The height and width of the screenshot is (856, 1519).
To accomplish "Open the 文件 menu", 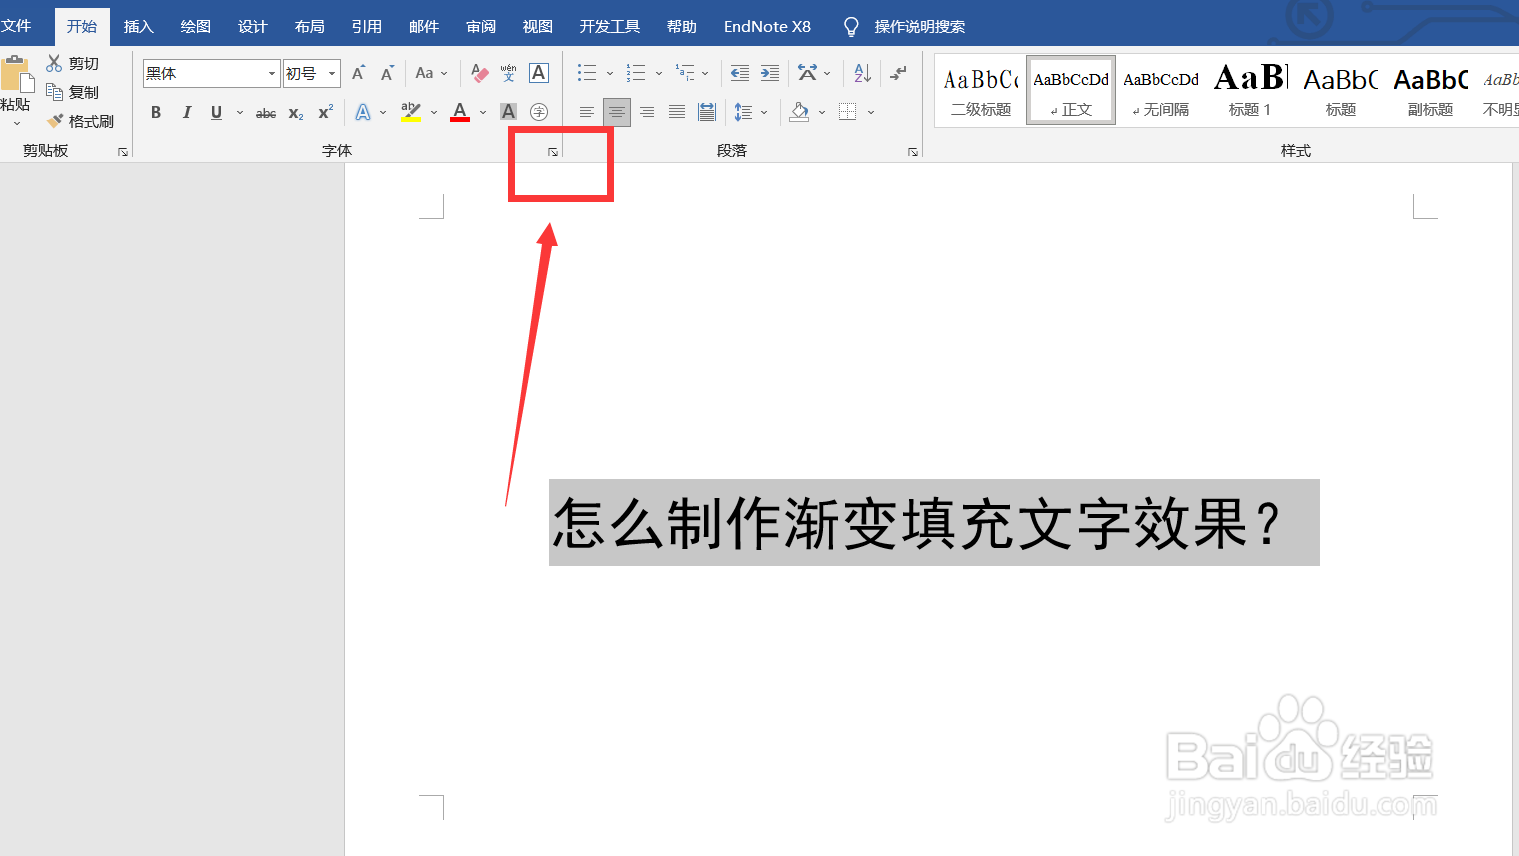I will (x=17, y=26).
